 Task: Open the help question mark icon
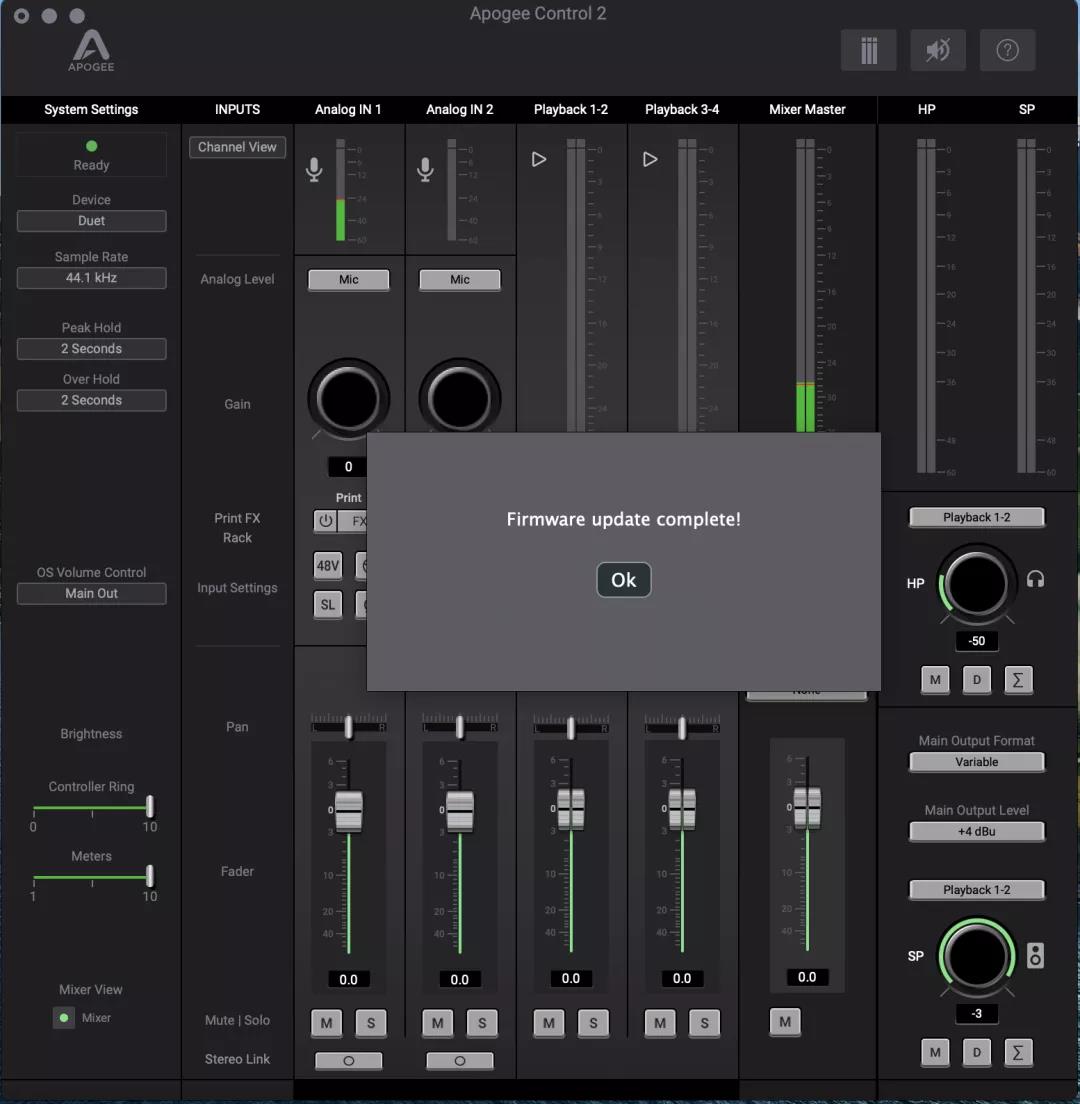(1007, 50)
